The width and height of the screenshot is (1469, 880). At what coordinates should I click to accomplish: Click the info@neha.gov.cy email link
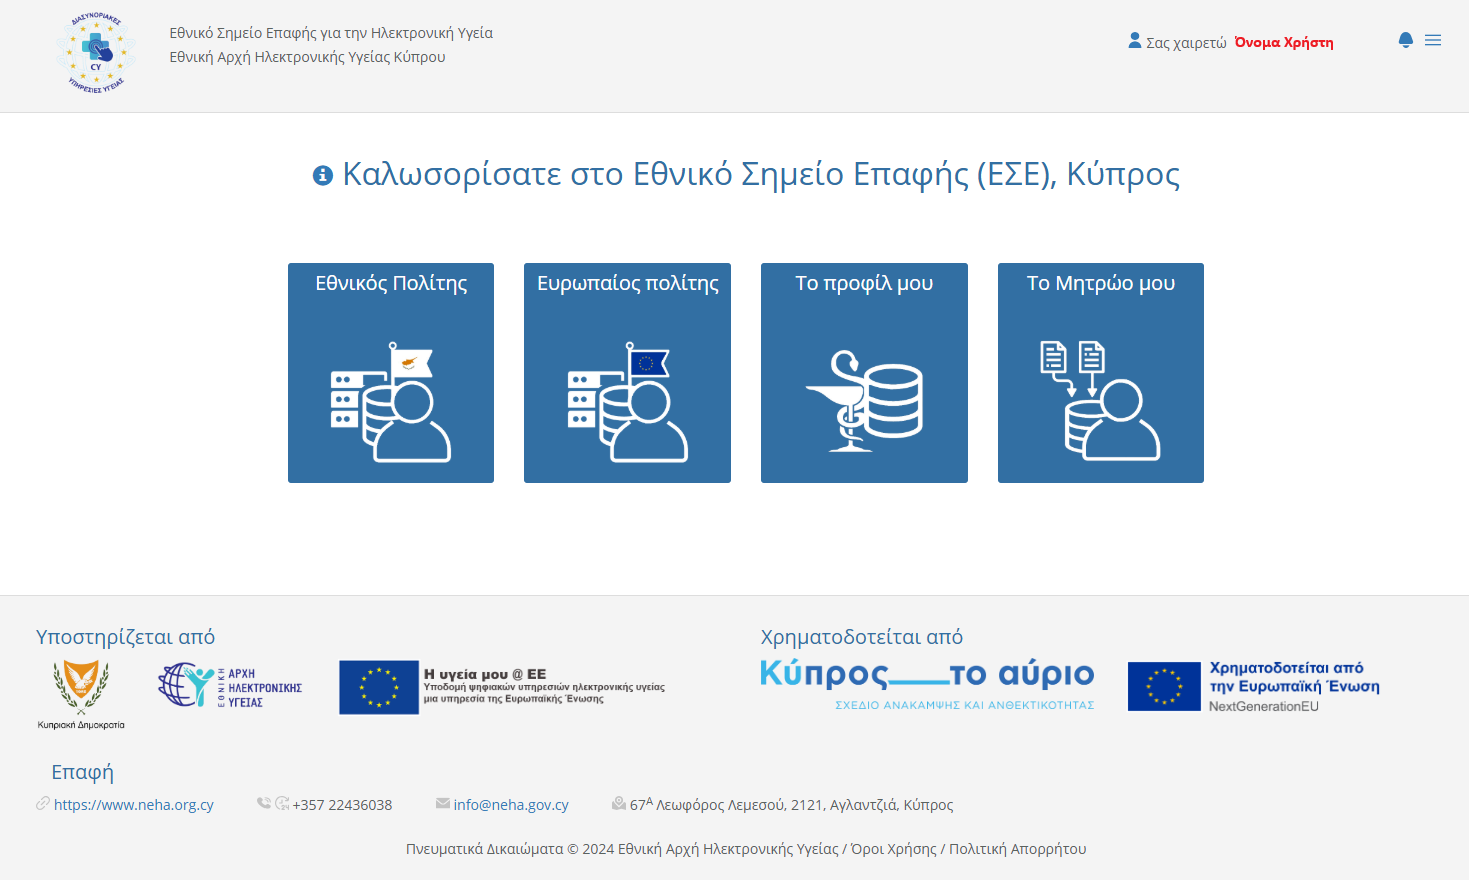click(510, 805)
